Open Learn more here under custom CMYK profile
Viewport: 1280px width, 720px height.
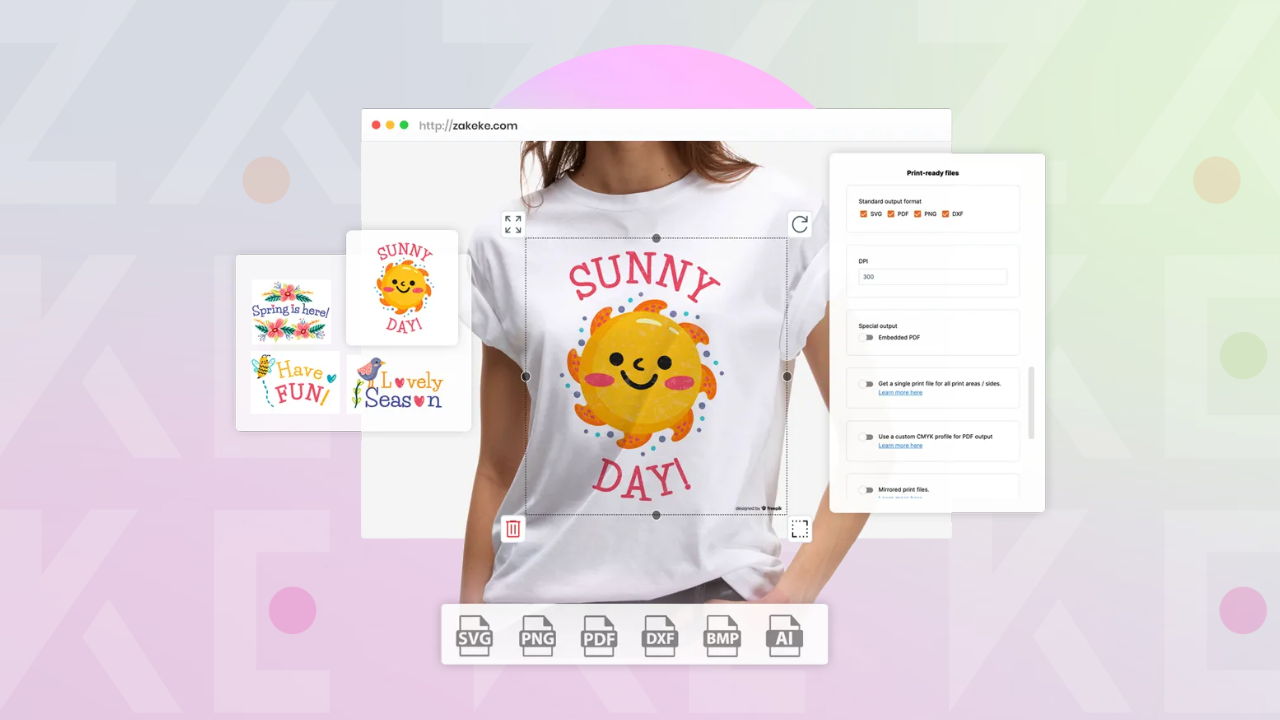tap(900, 445)
